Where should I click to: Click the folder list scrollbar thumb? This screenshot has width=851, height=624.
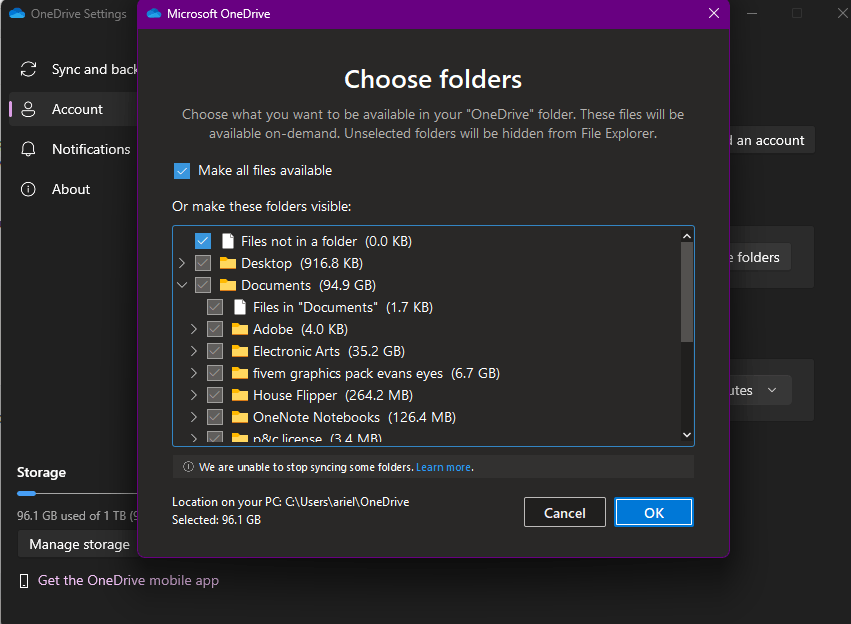687,292
